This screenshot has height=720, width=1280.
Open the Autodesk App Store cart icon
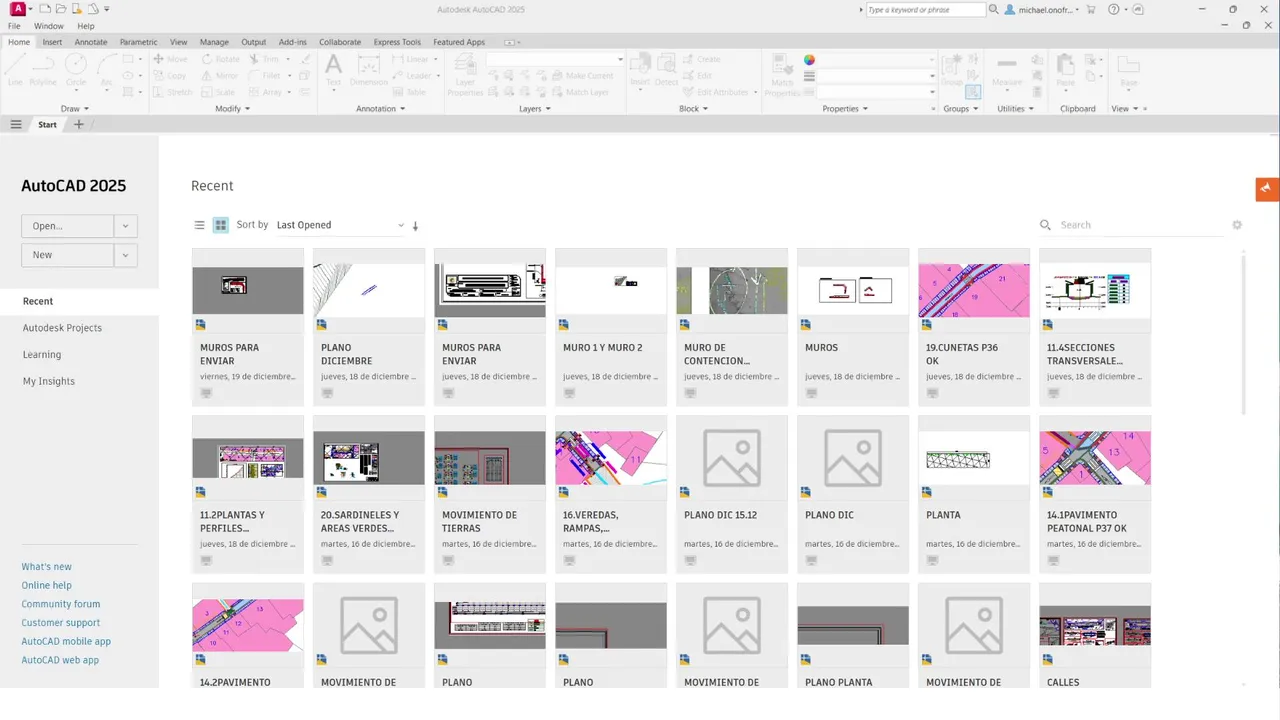click(x=1091, y=9)
